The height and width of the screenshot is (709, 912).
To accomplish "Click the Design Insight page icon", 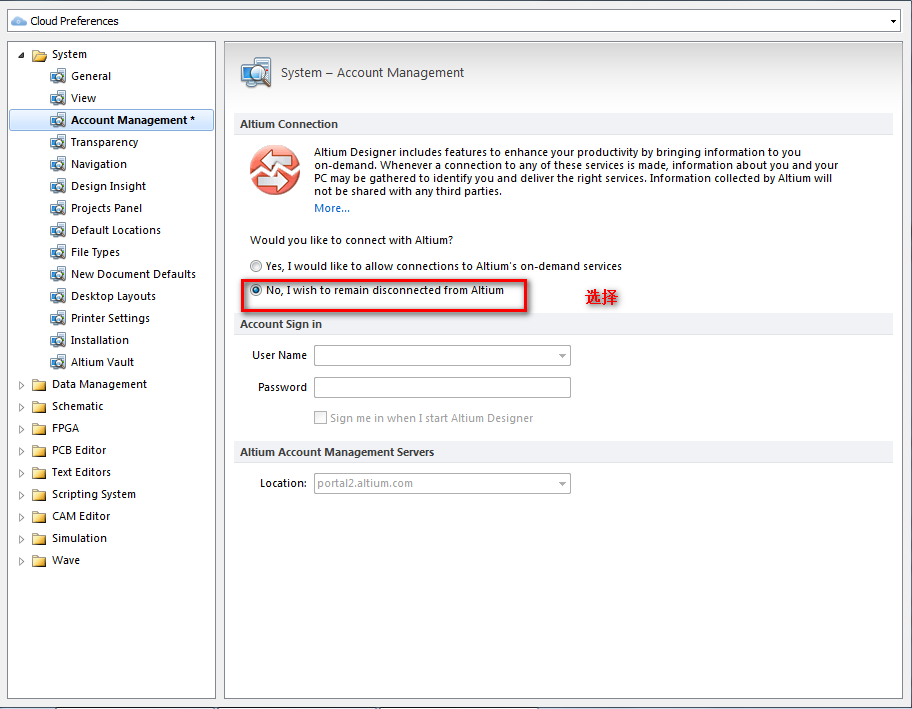I will point(58,186).
